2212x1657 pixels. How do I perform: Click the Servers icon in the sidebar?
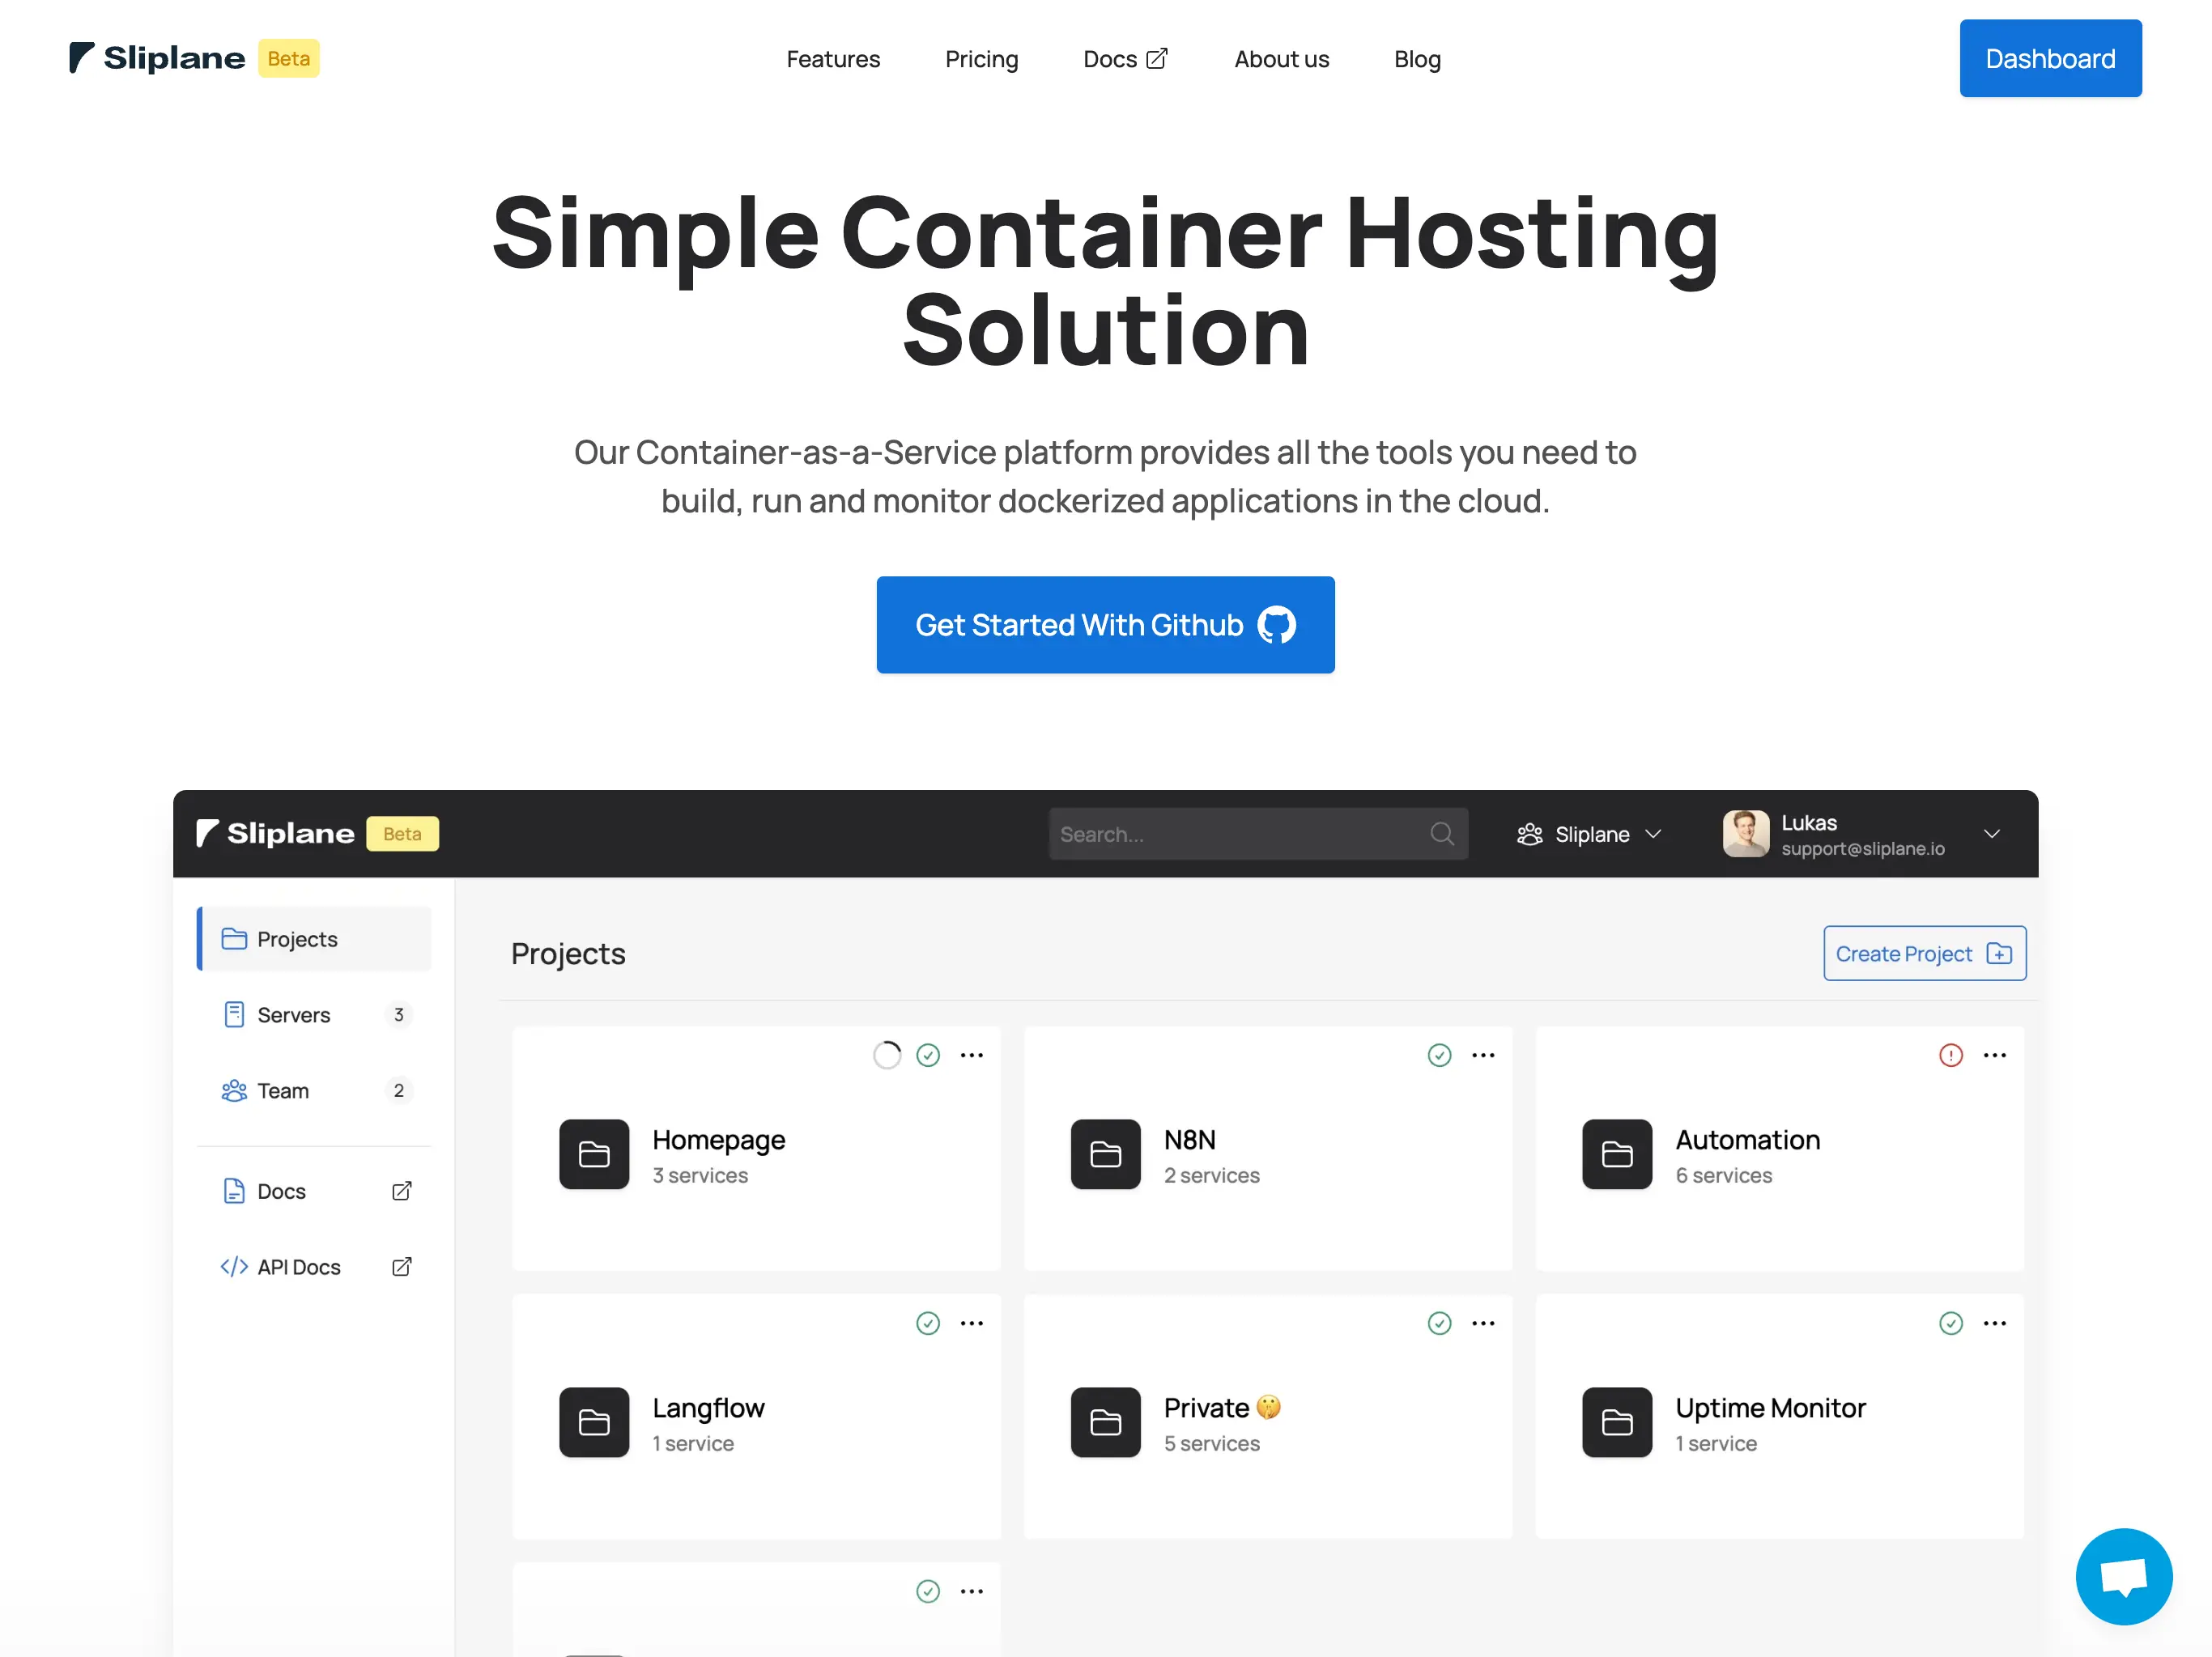point(234,1014)
